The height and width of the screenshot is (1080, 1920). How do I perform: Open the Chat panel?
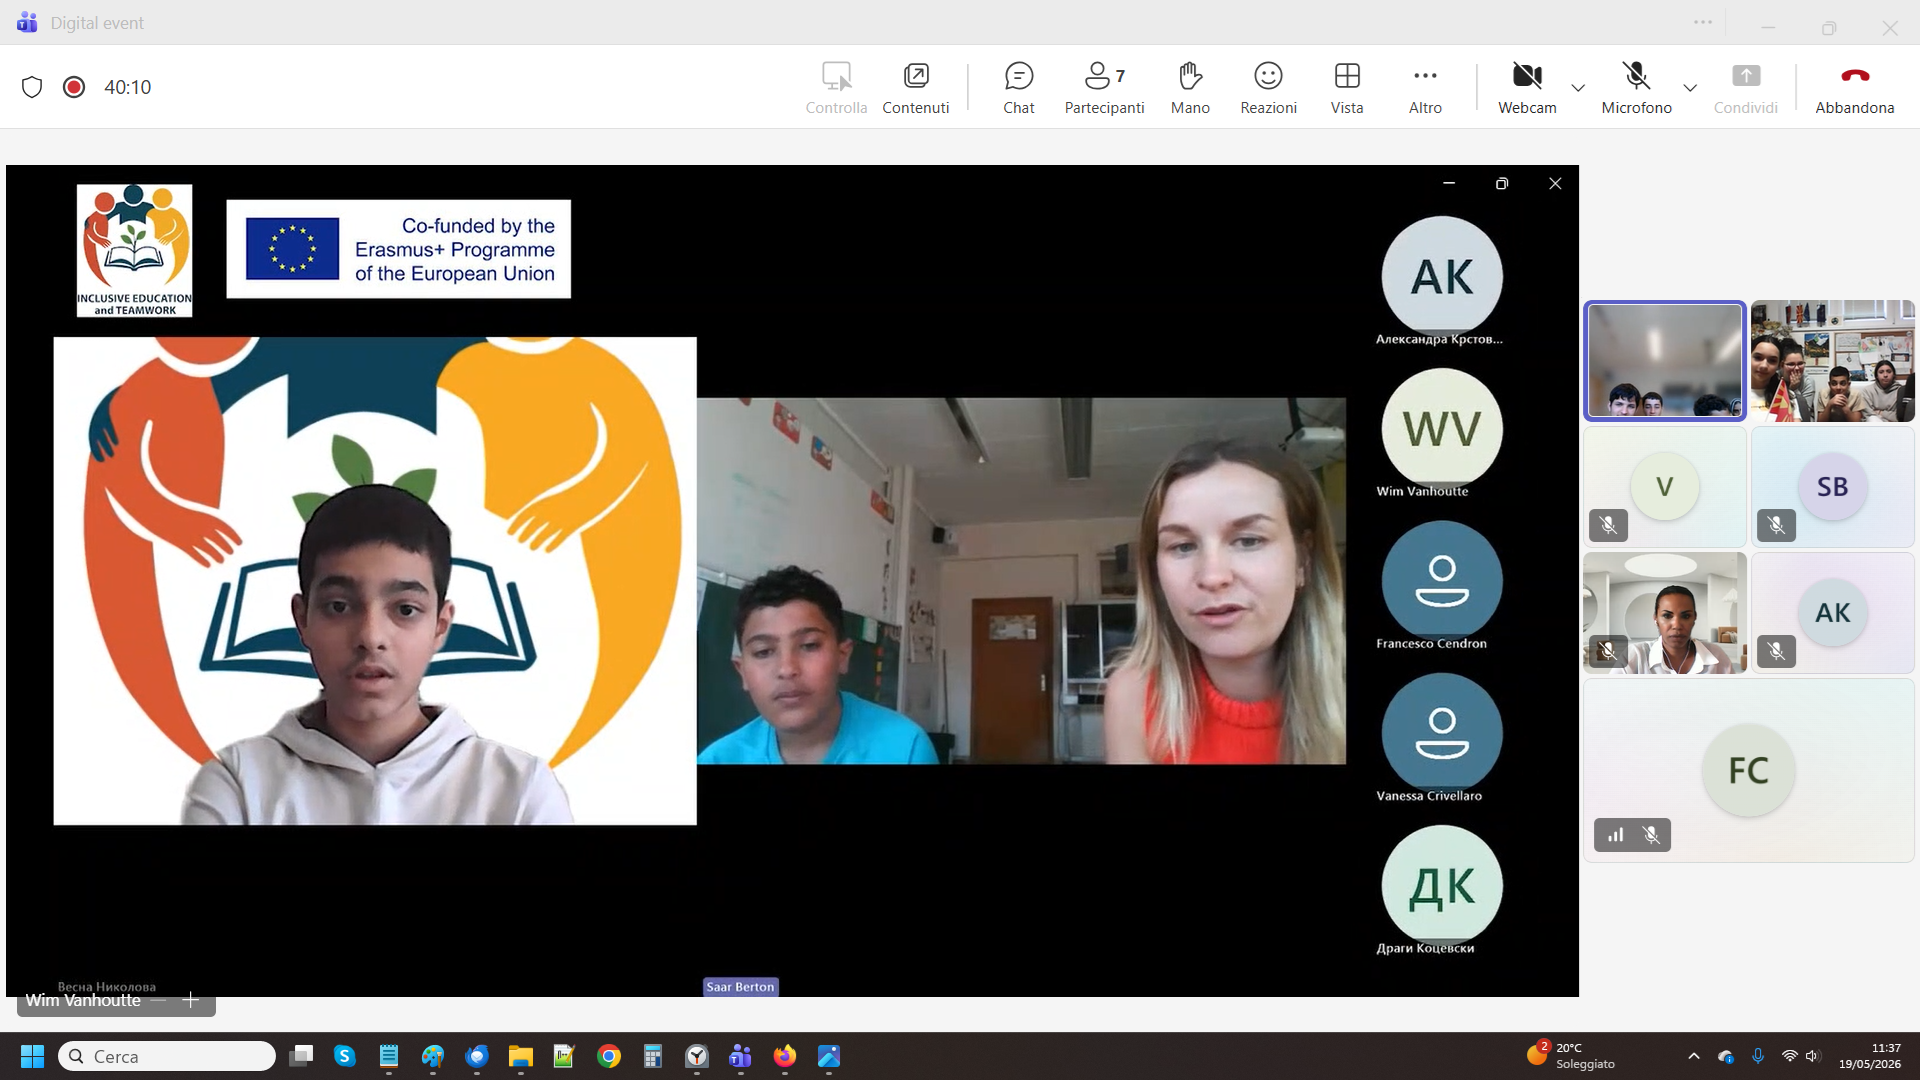[x=1018, y=88]
